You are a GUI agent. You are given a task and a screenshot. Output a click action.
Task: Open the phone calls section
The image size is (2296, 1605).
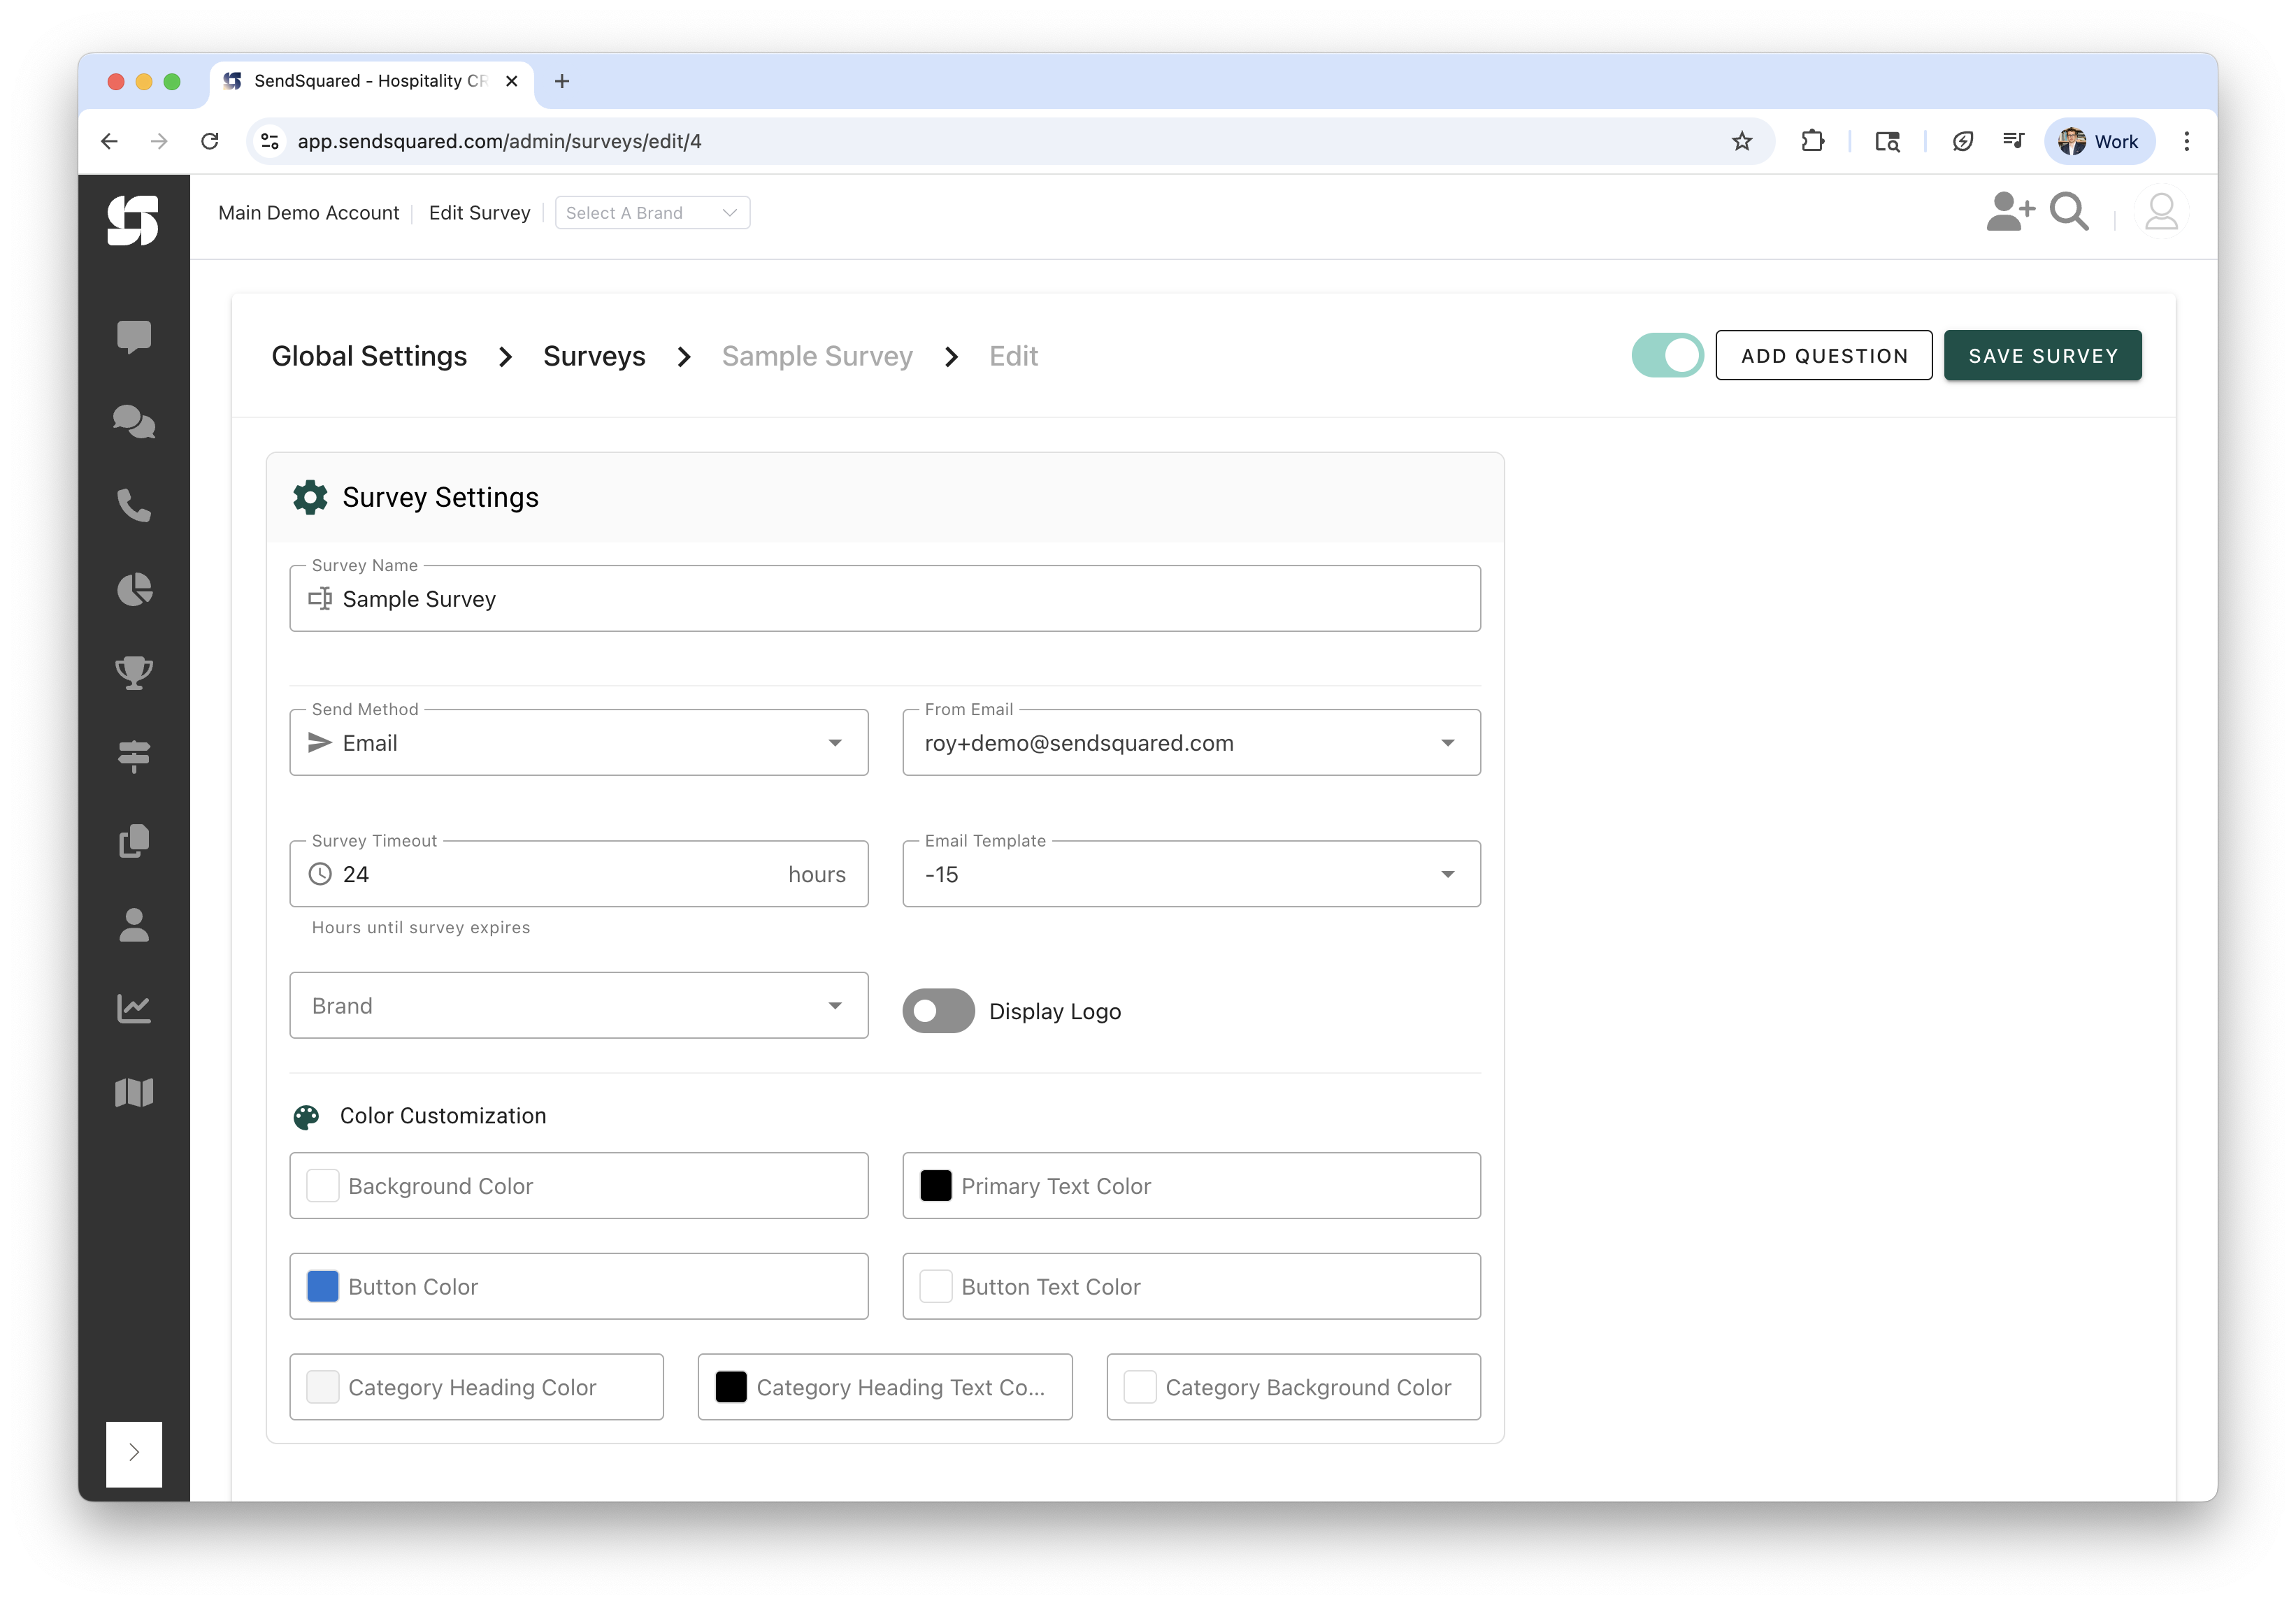click(134, 506)
